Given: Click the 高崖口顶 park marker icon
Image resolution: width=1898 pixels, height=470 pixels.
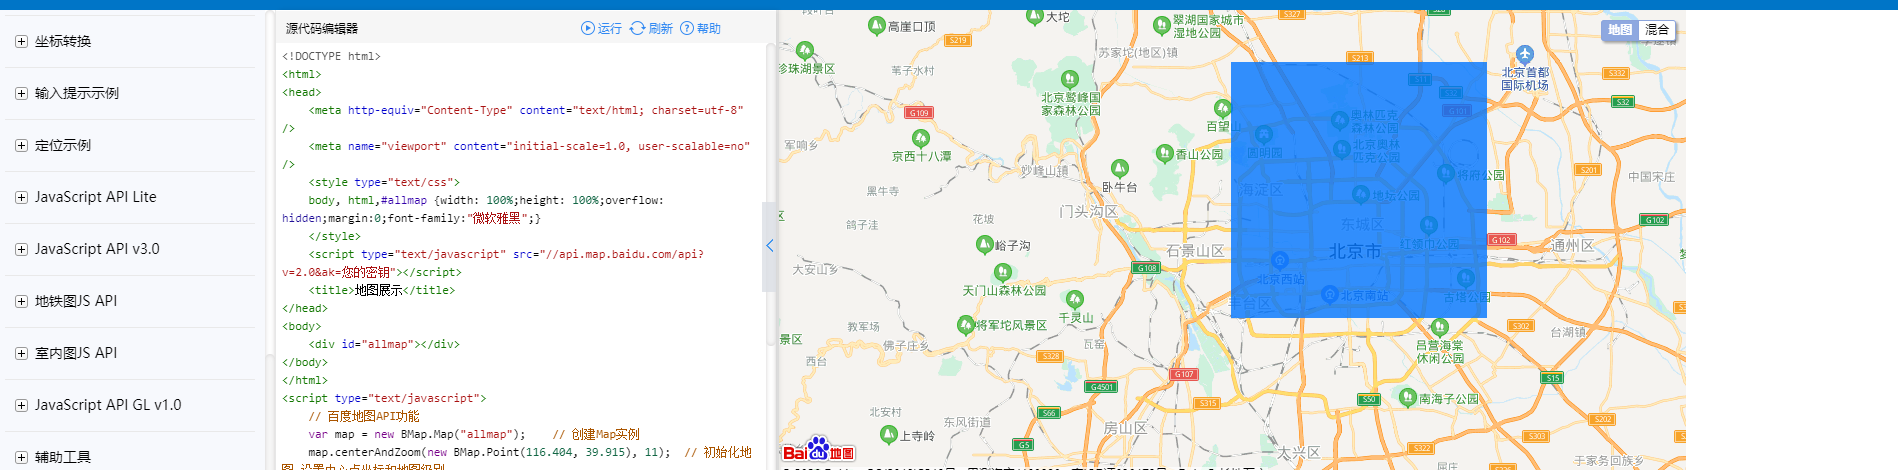Looking at the screenshot, I should tap(876, 26).
